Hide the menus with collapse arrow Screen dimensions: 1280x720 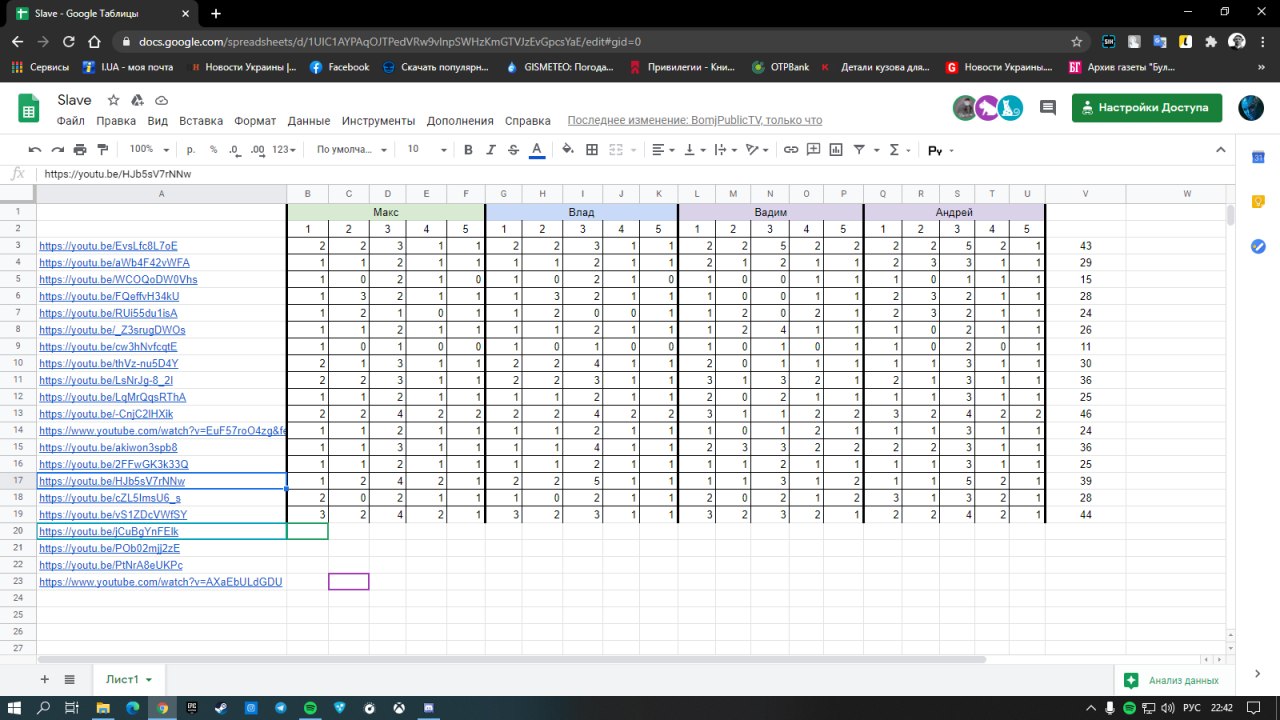(x=1220, y=150)
